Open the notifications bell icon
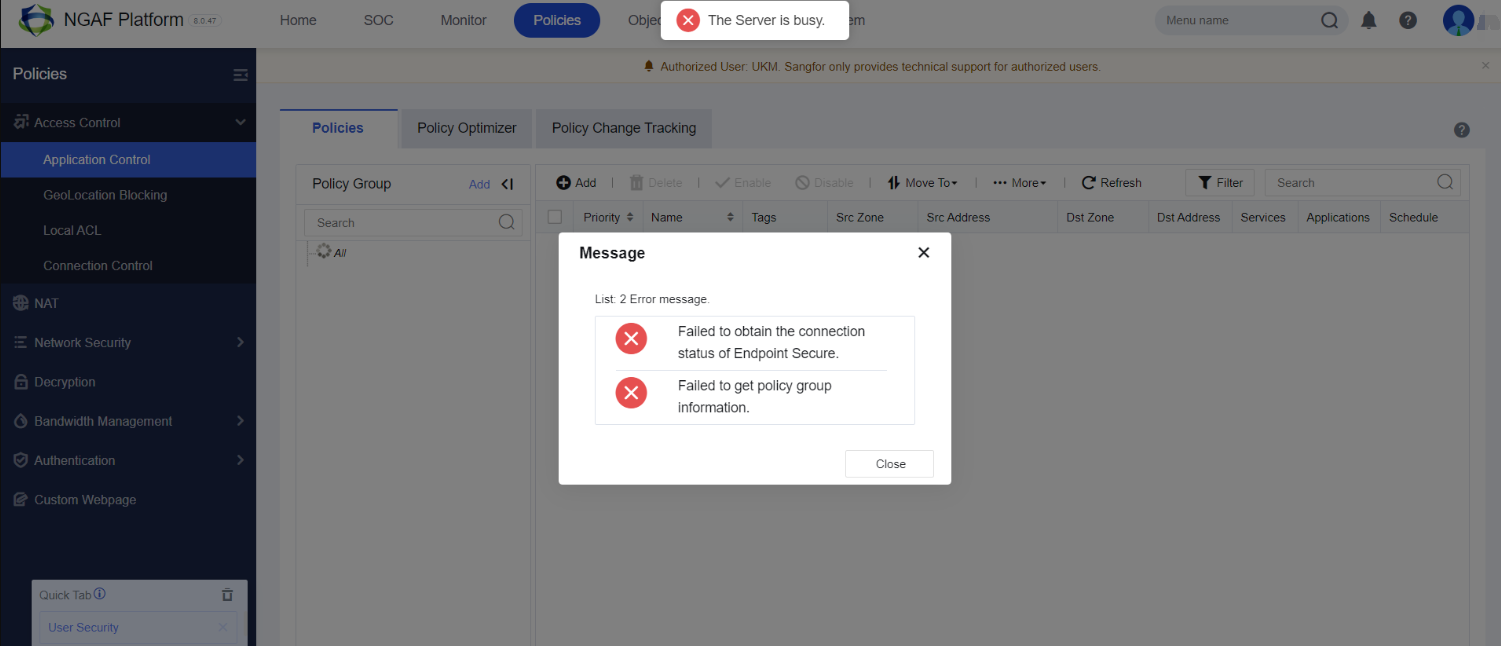 1369,20
